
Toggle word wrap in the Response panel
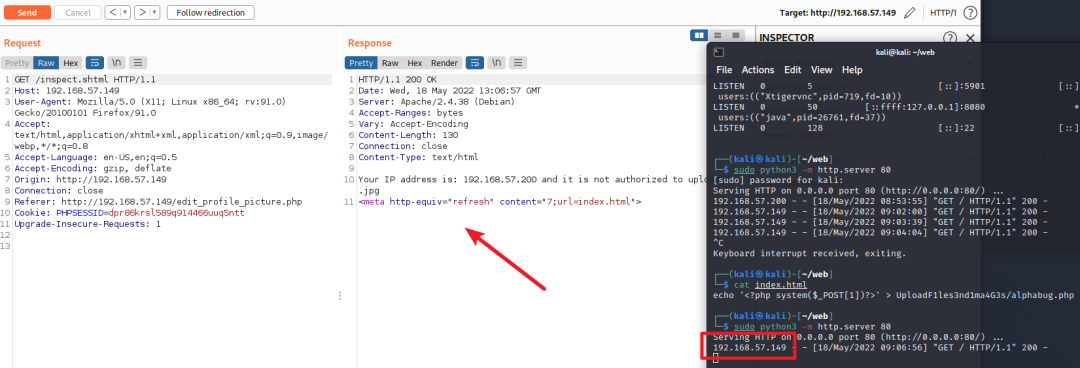coord(475,63)
